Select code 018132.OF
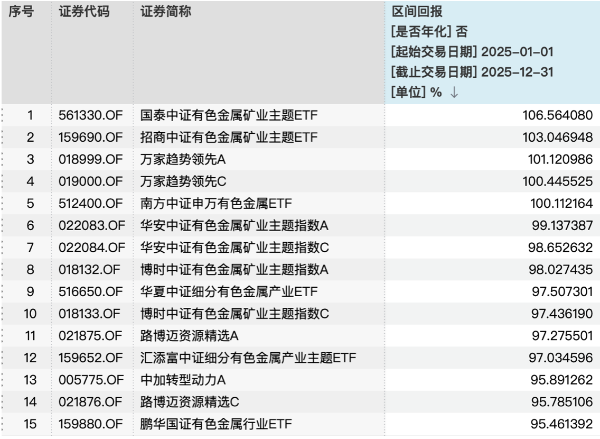 90,270
